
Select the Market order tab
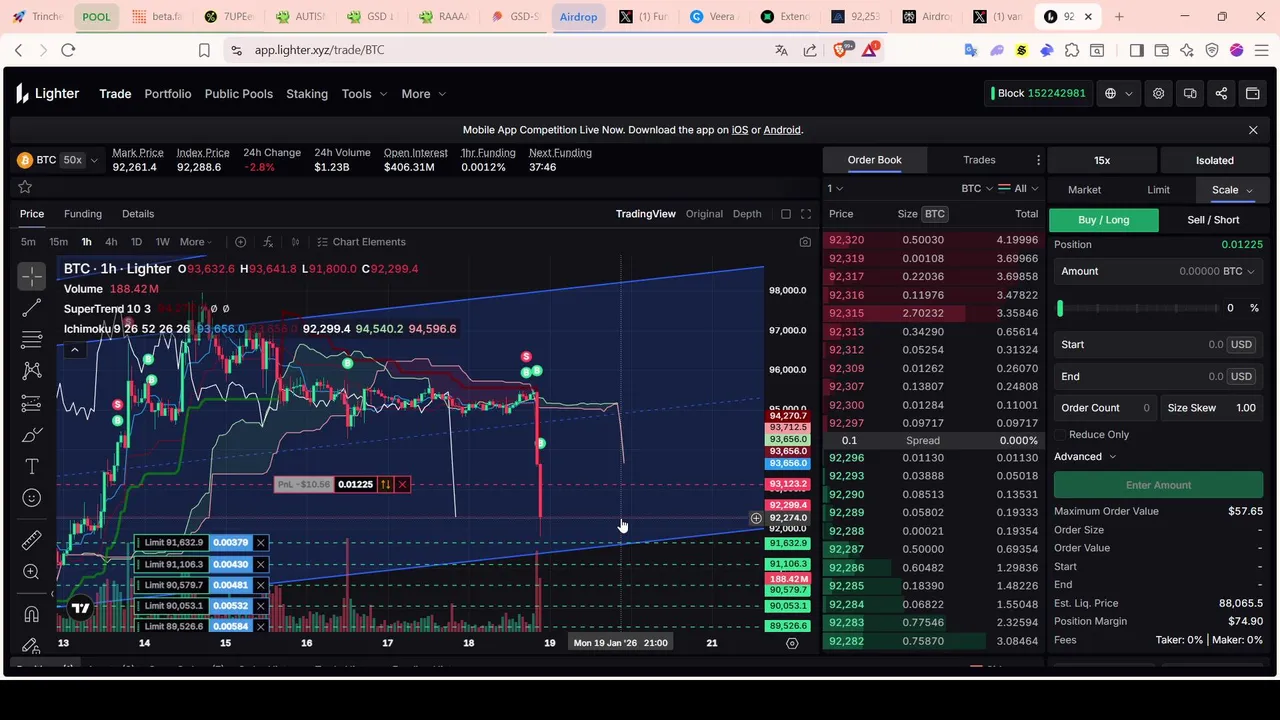point(1084,190)
